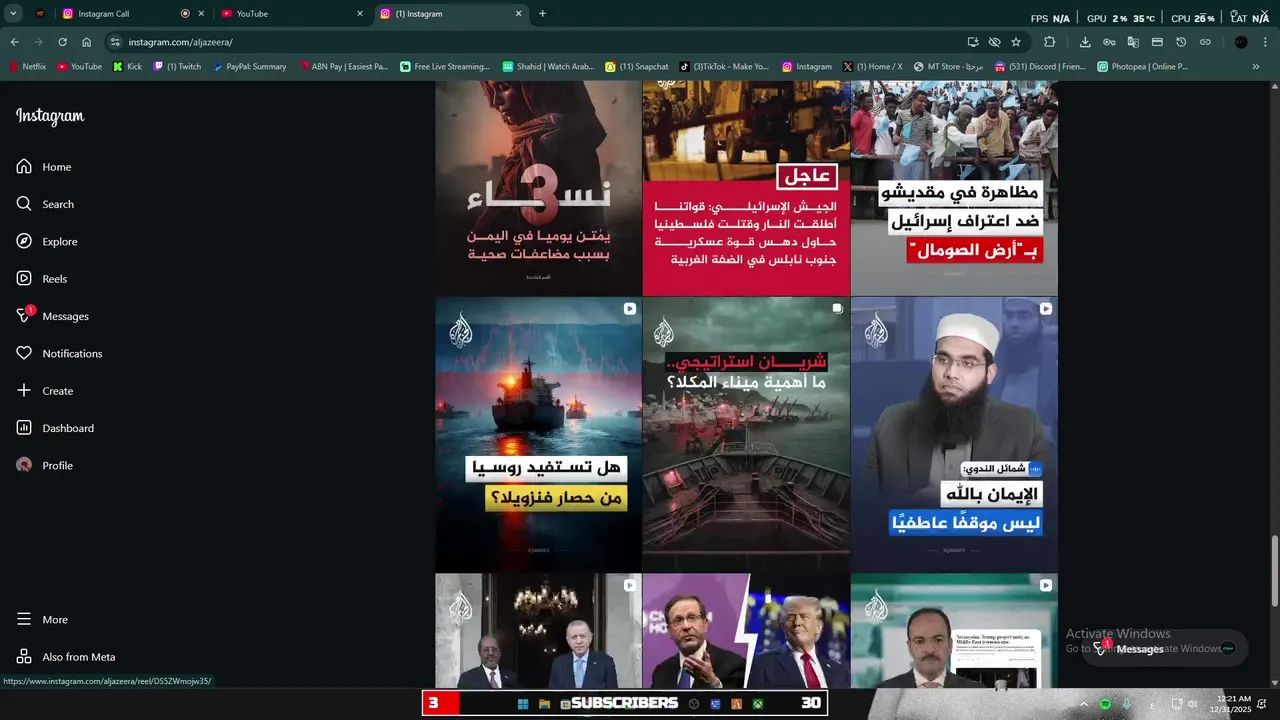1280x720 pixels.
Task: Open tab search dropdown arrow
Action: tap(13, 14)
